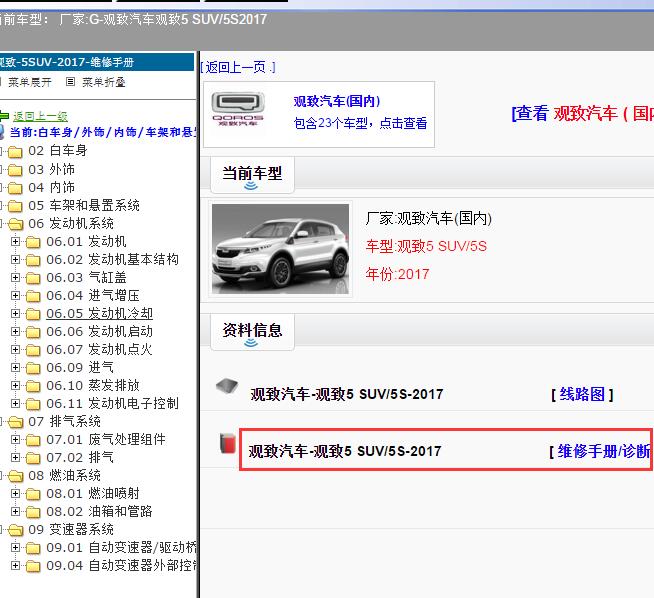The image size is (654, 598).
Task: Click open-folder icon for 06 发动机系统
Action: tap(15, 224)
